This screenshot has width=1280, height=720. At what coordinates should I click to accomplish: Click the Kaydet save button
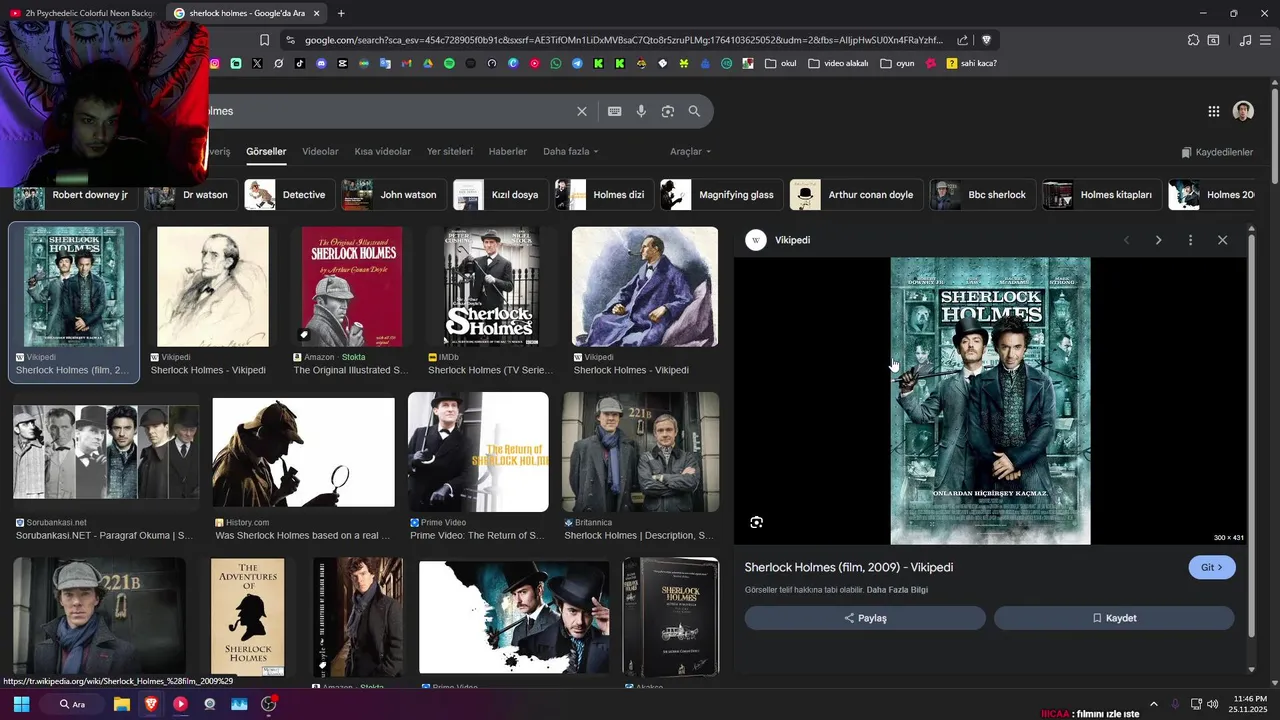(1114, 618)
